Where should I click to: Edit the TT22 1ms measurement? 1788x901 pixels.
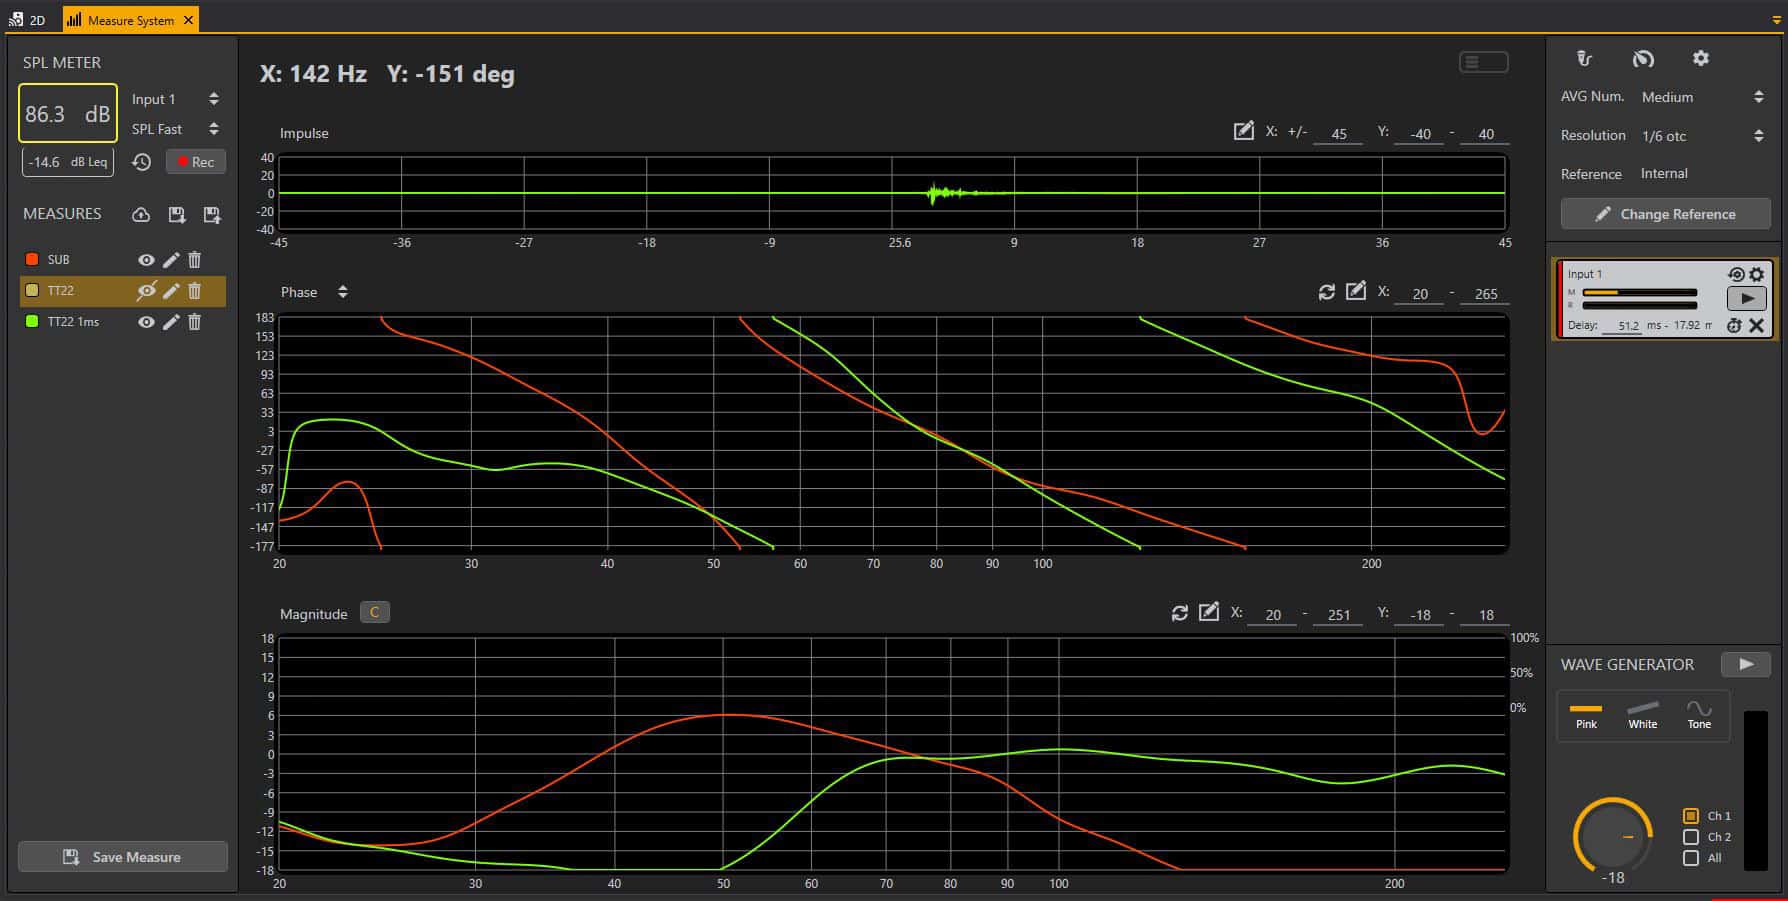tap(171, 322)
